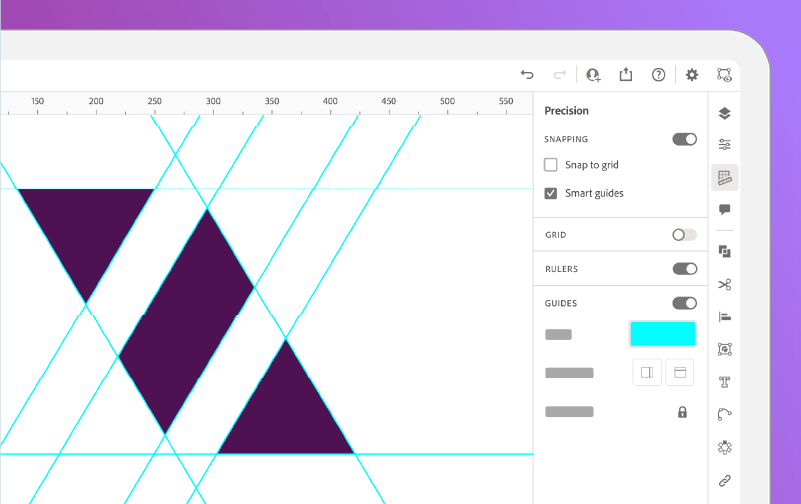Click the RULERS section label

coord(561,269)
